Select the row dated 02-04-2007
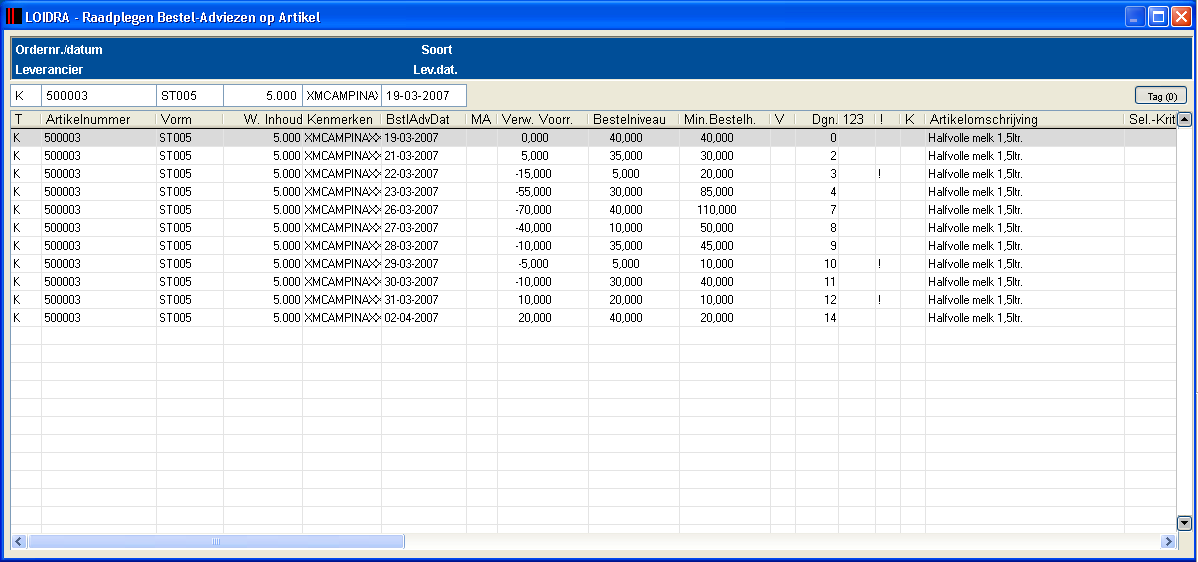This screenshot has height=562, width=1198. coord(593,318)
